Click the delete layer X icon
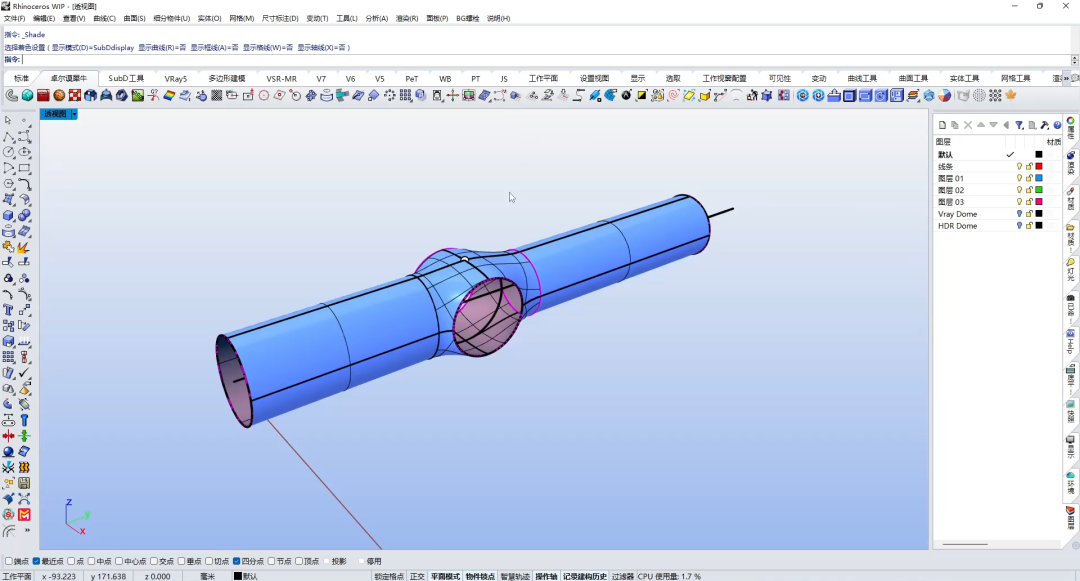The height and width of the screenshot is (581, 1080). pos(968,125)
